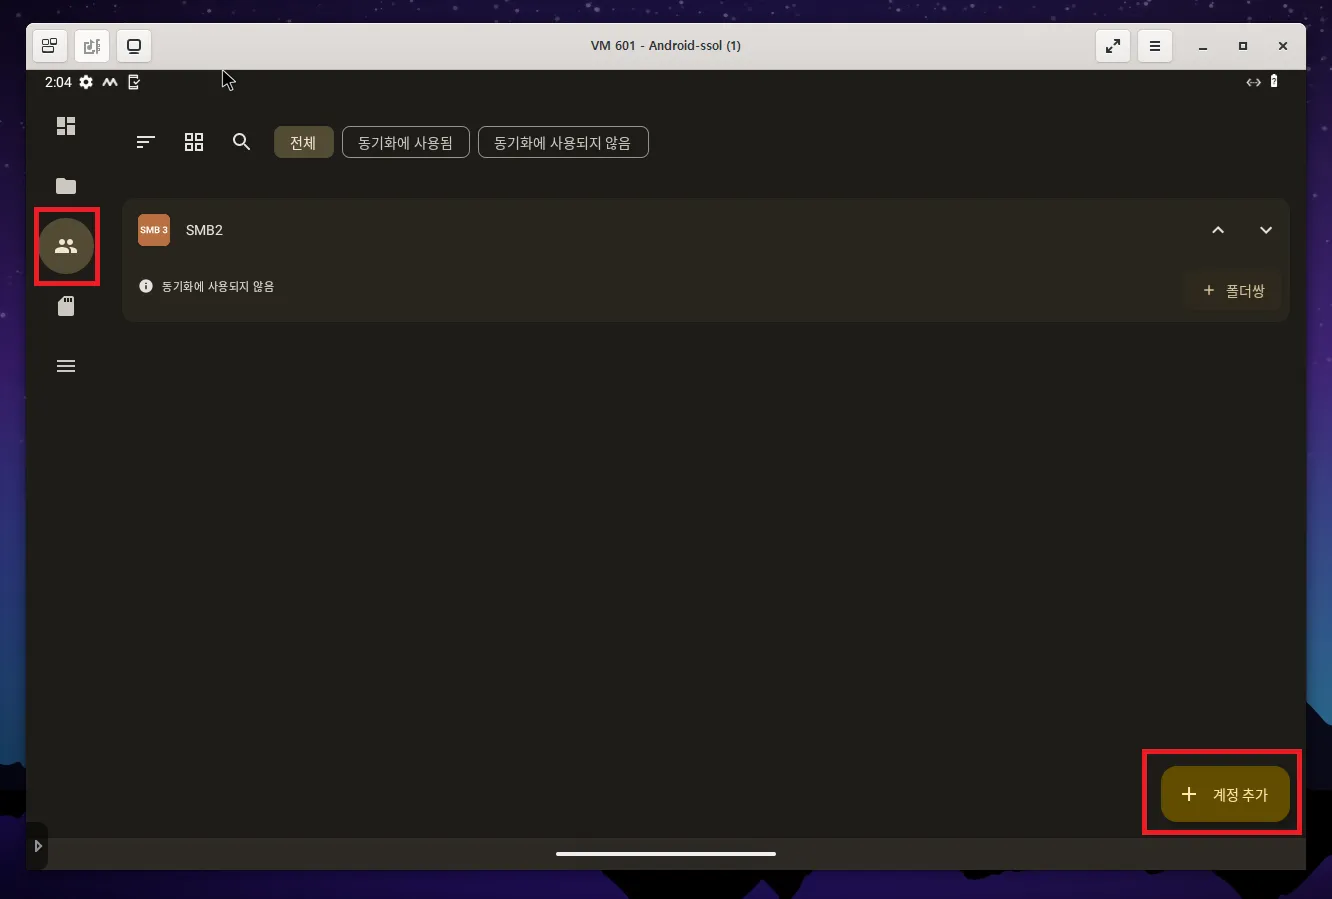
Task: Select the "전체" filter chip
Action: 303,142
